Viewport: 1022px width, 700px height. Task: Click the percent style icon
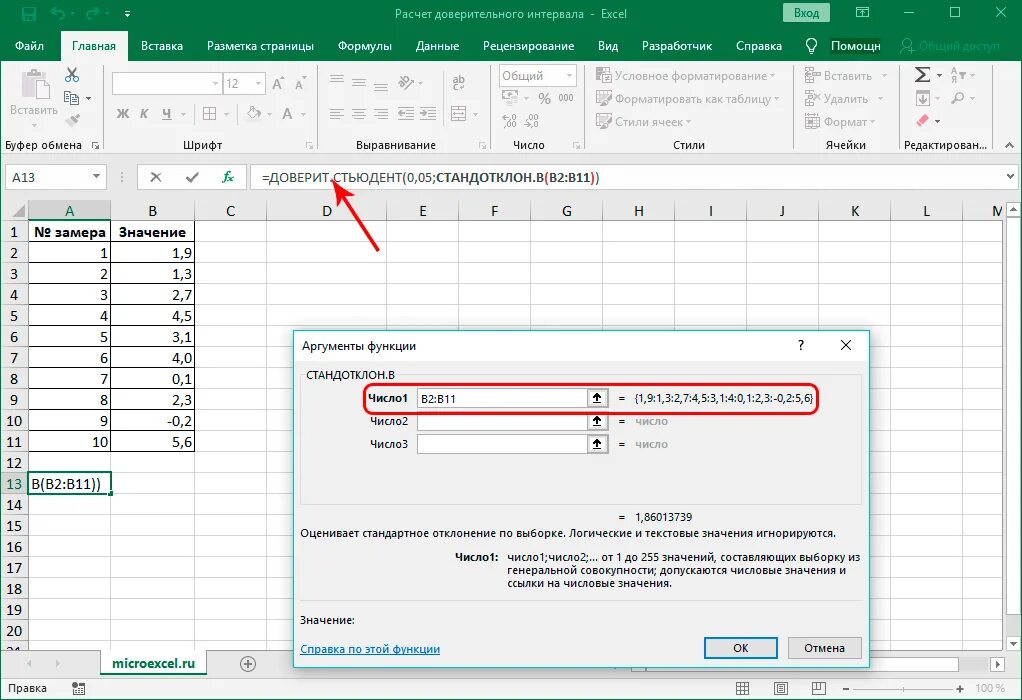tap(544, 98)
